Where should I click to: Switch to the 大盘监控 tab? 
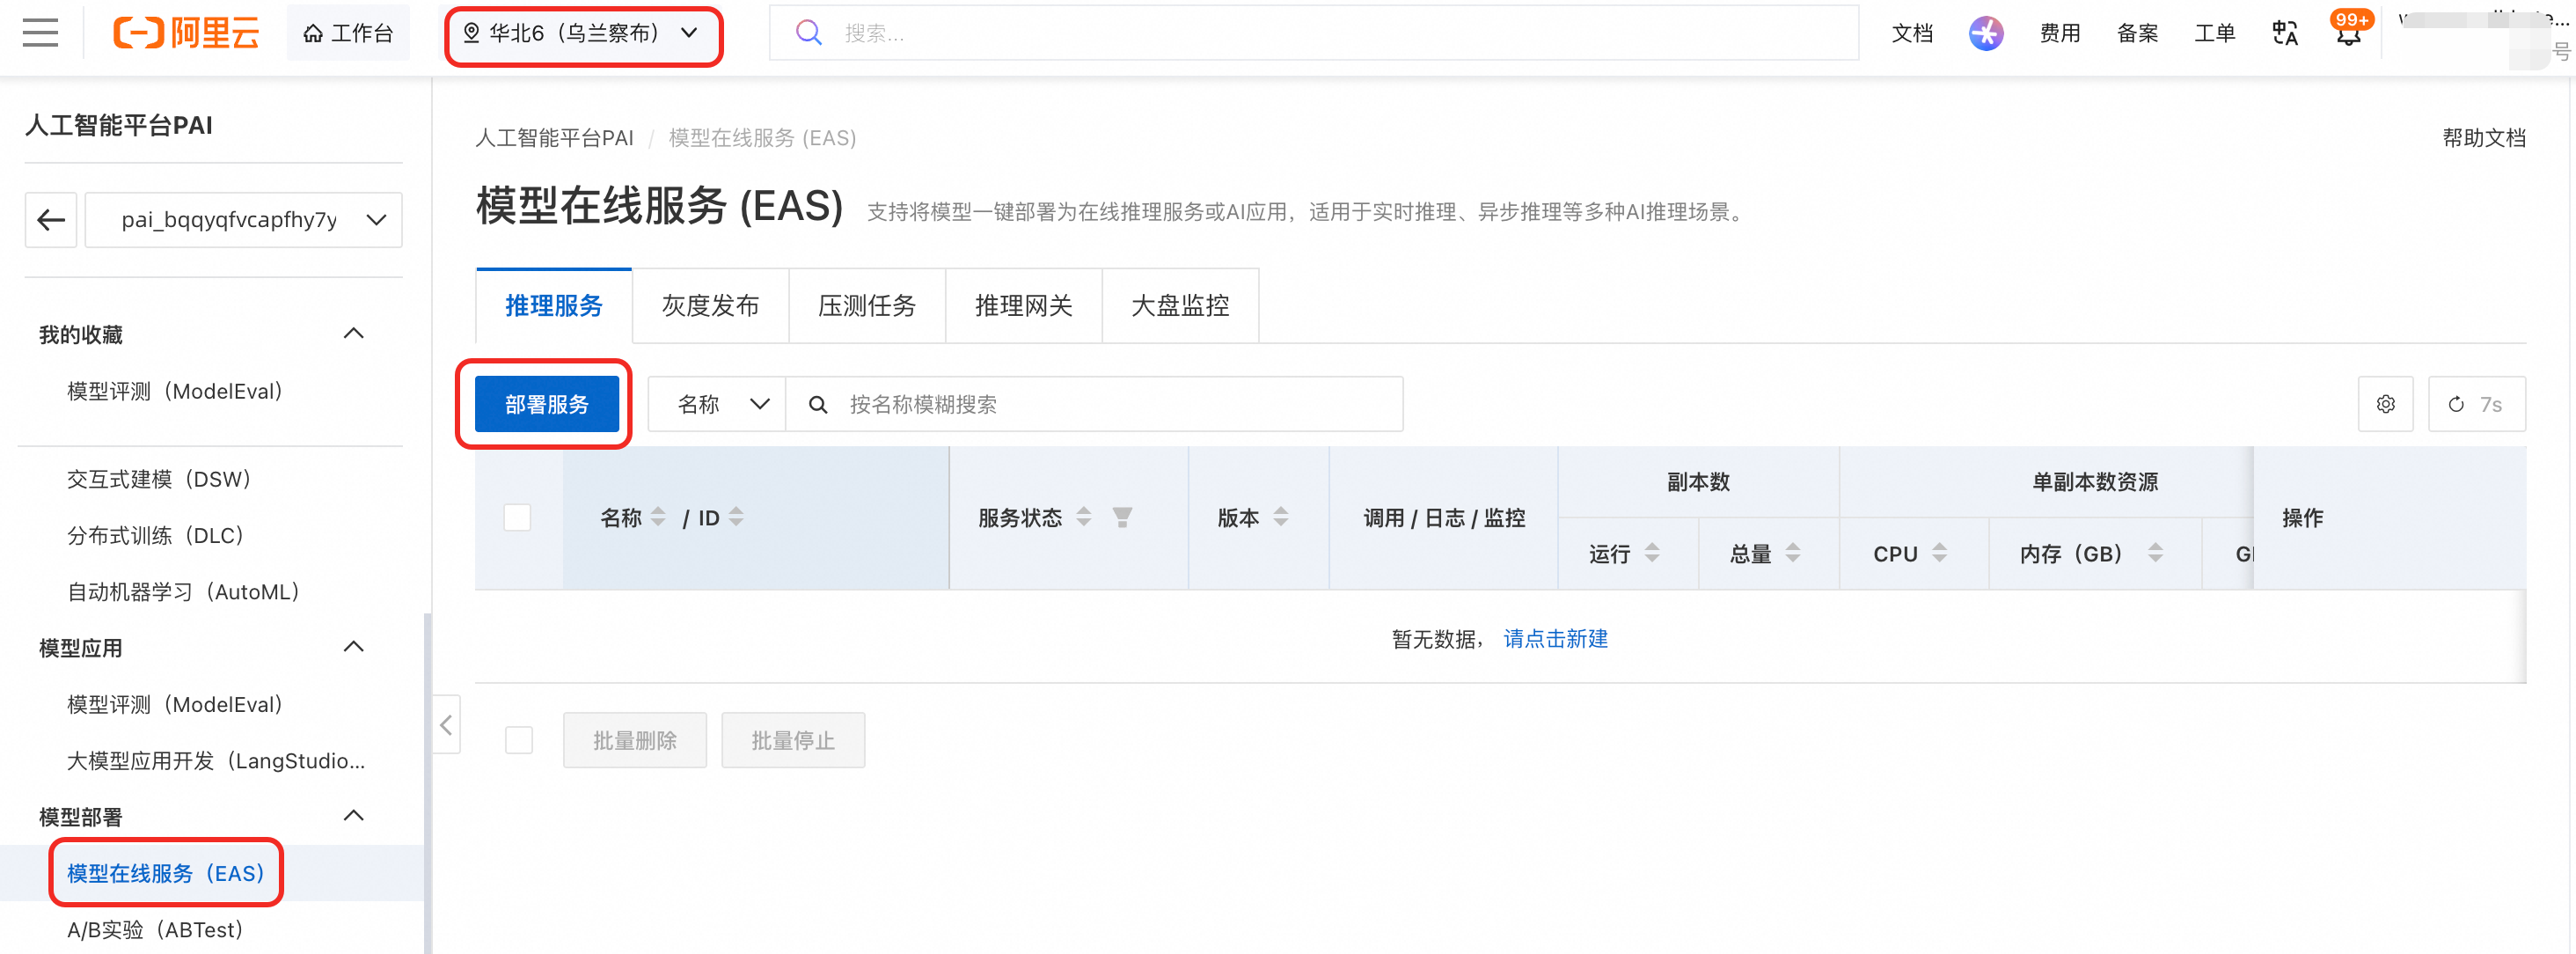click(1180, 306)
